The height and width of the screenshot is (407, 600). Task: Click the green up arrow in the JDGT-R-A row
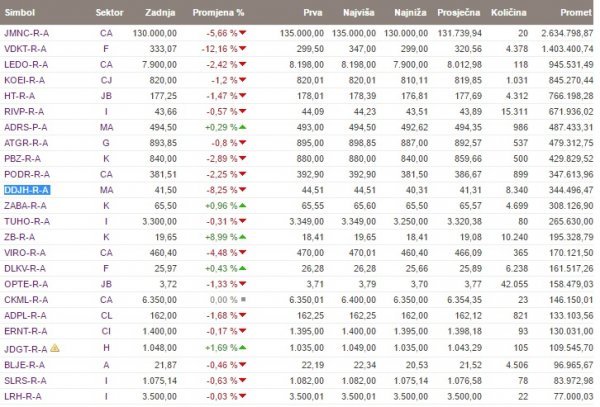242,348
